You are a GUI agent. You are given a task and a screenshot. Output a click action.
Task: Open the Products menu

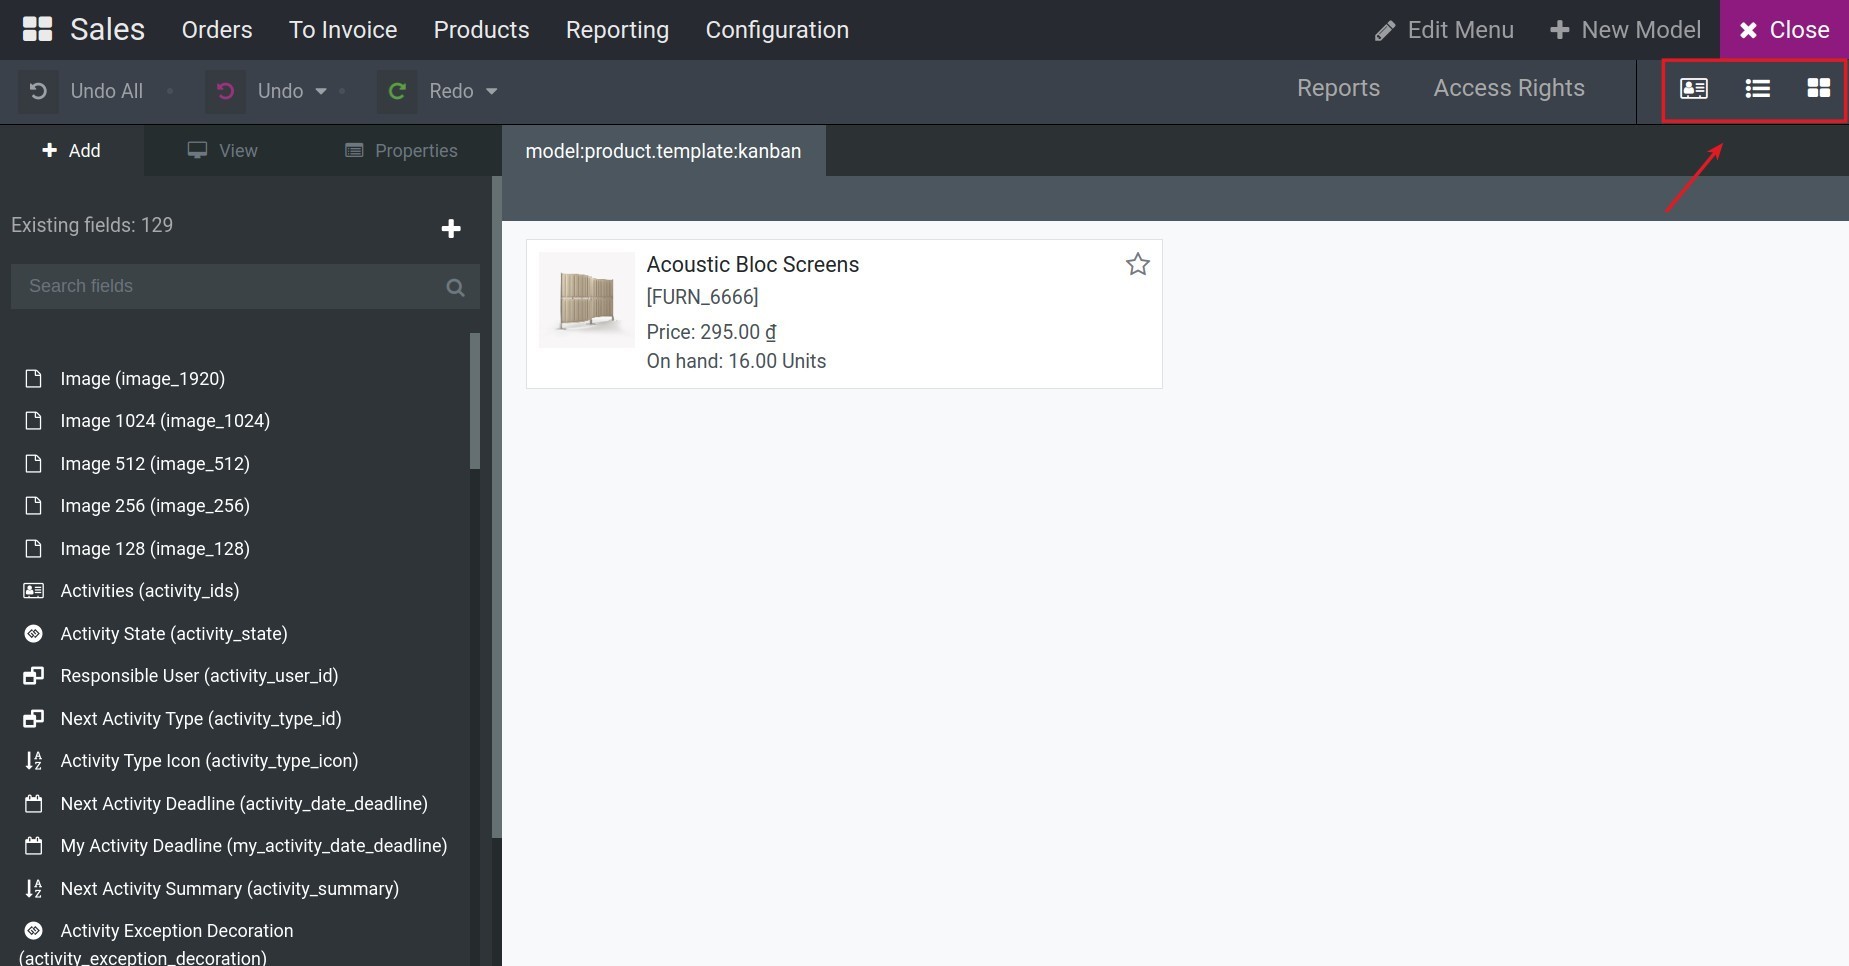[481, 30]
